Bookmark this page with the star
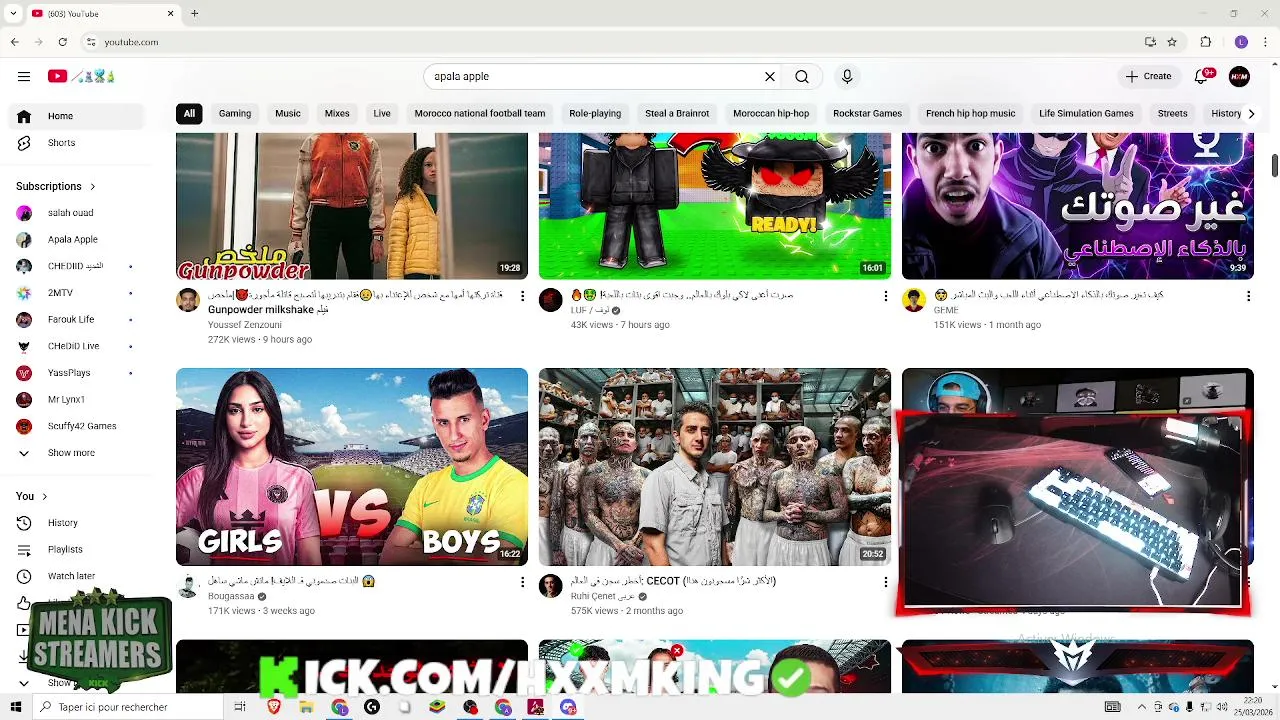Screen dimensions: 1280x720 [1172, 42]
